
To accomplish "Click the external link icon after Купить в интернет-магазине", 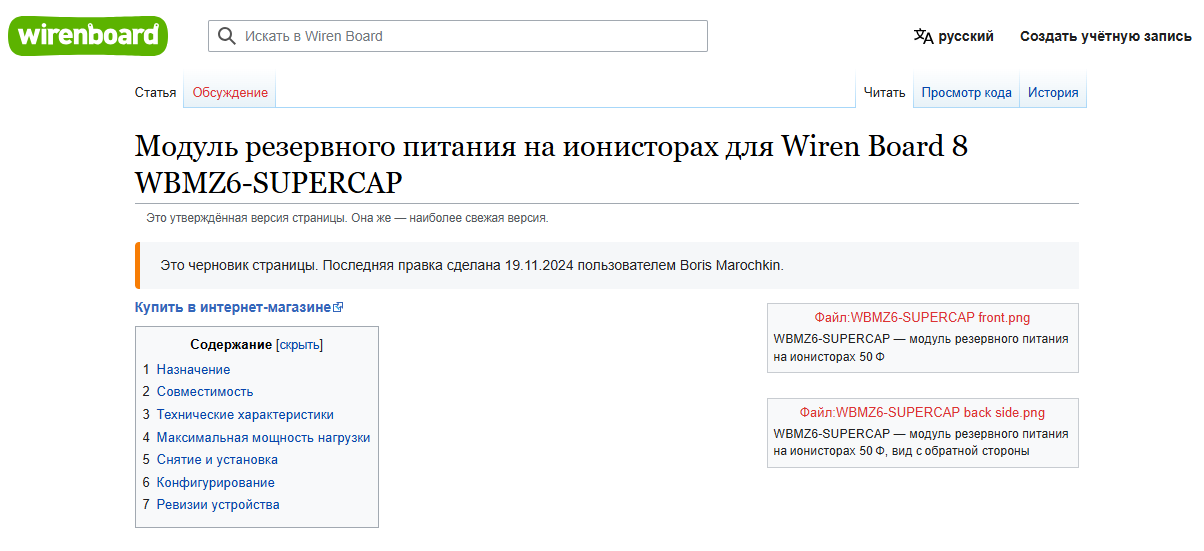I will [338, 308].
